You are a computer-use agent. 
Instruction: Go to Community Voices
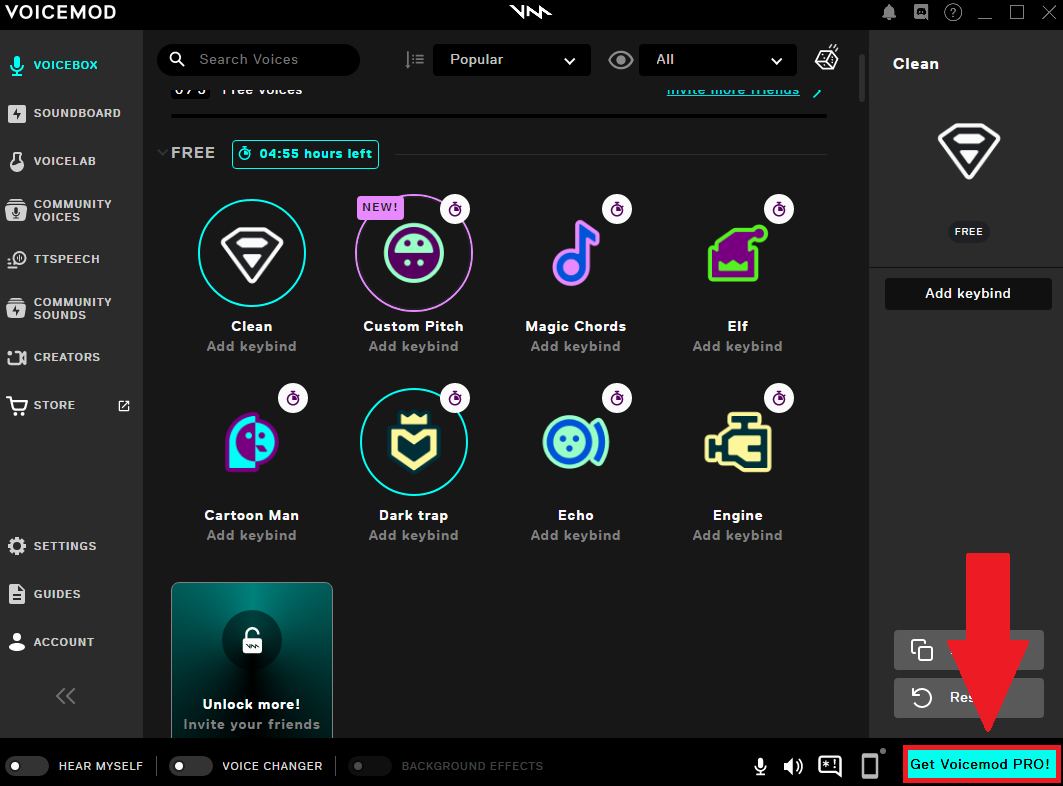(72, 210)
